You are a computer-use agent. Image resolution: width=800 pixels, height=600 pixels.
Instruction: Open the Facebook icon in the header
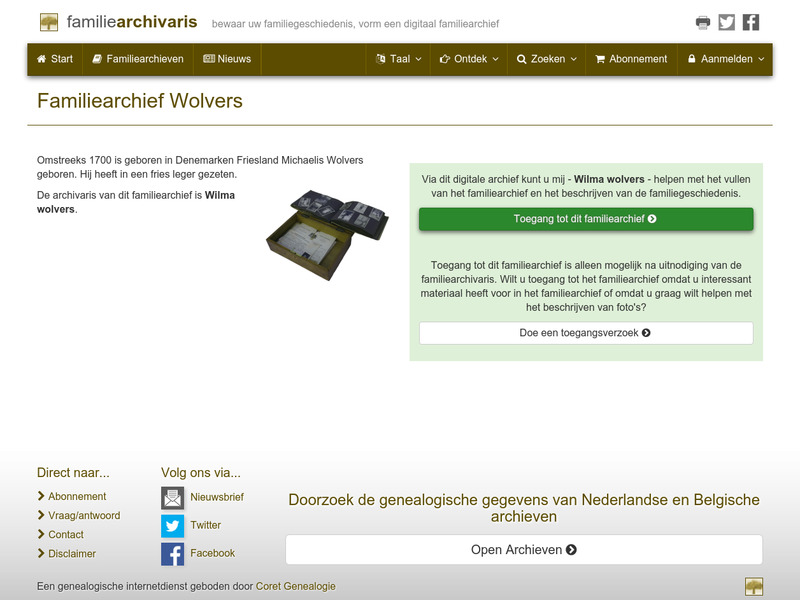point(751,21)
